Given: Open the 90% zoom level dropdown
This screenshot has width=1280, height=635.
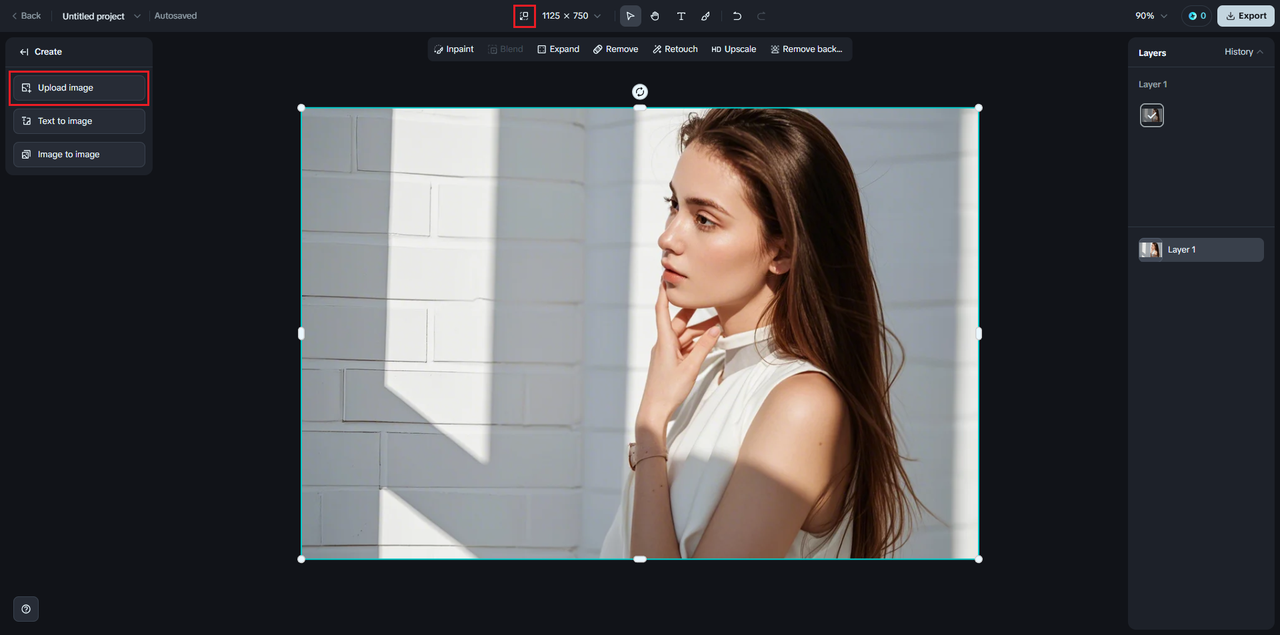Looking at the screenshot, I should tap(1151, 16).
